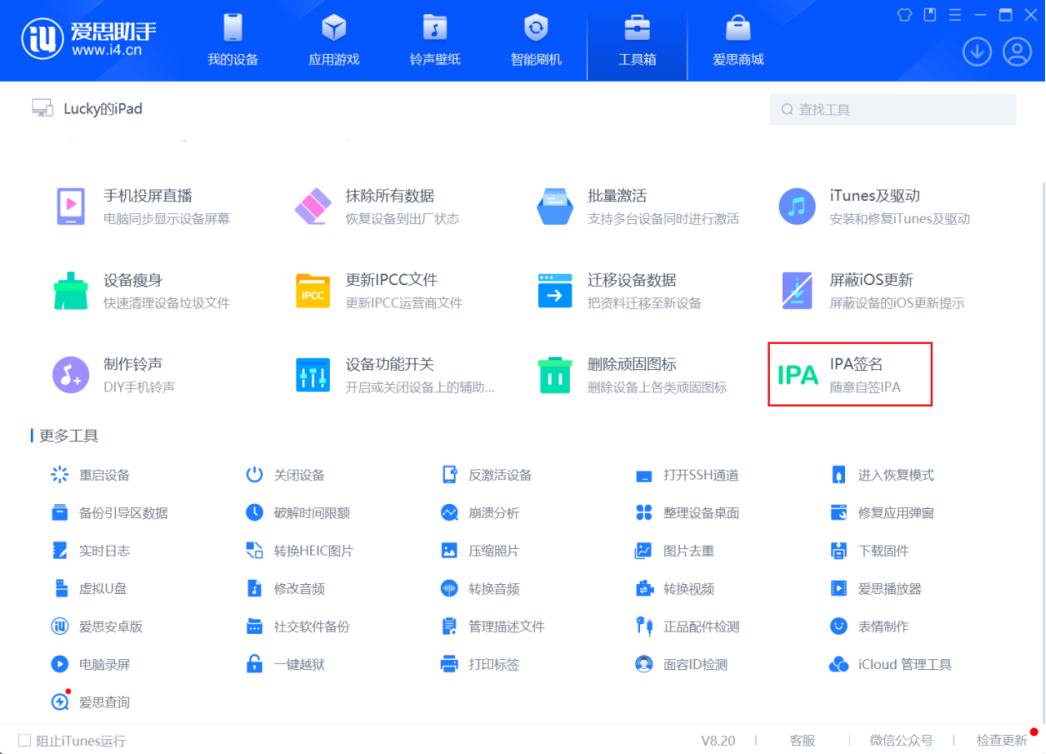Open the iTunes及驱动 installer tool
Screen dimensions: 1046x754
pos(874,207)
